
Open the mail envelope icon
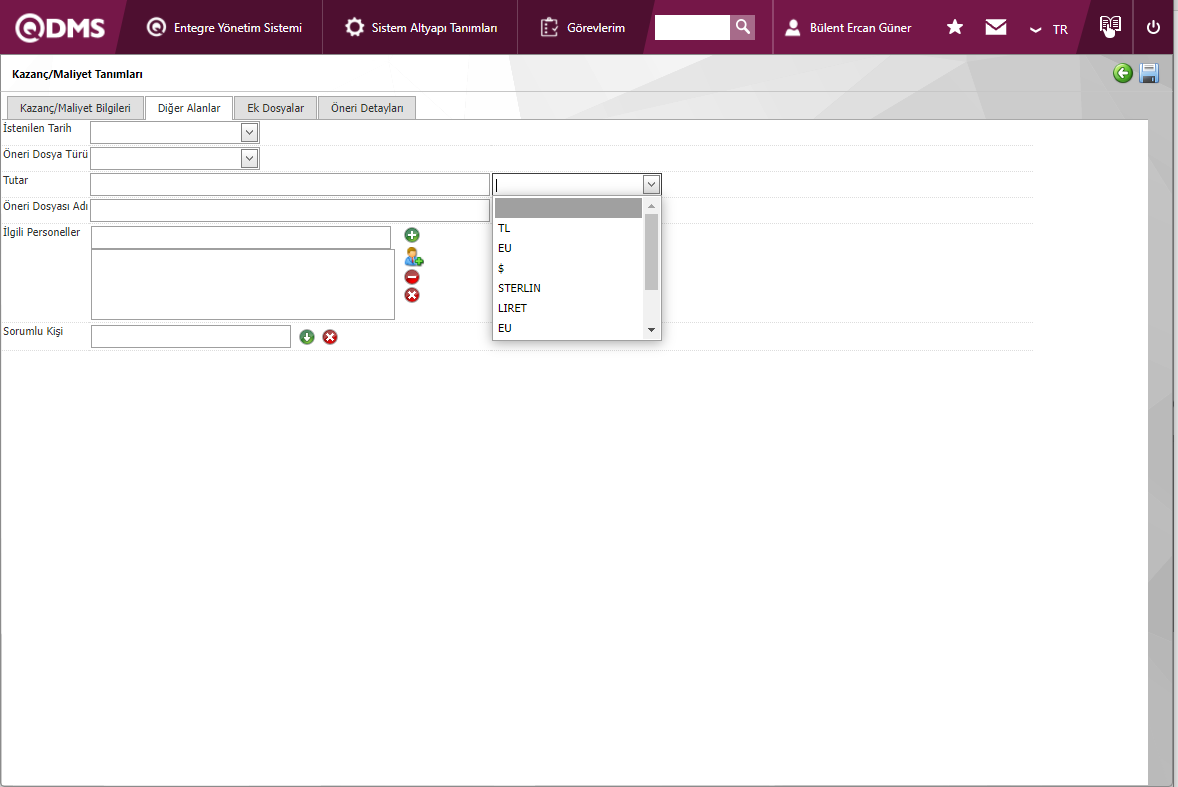click(995, 27)
